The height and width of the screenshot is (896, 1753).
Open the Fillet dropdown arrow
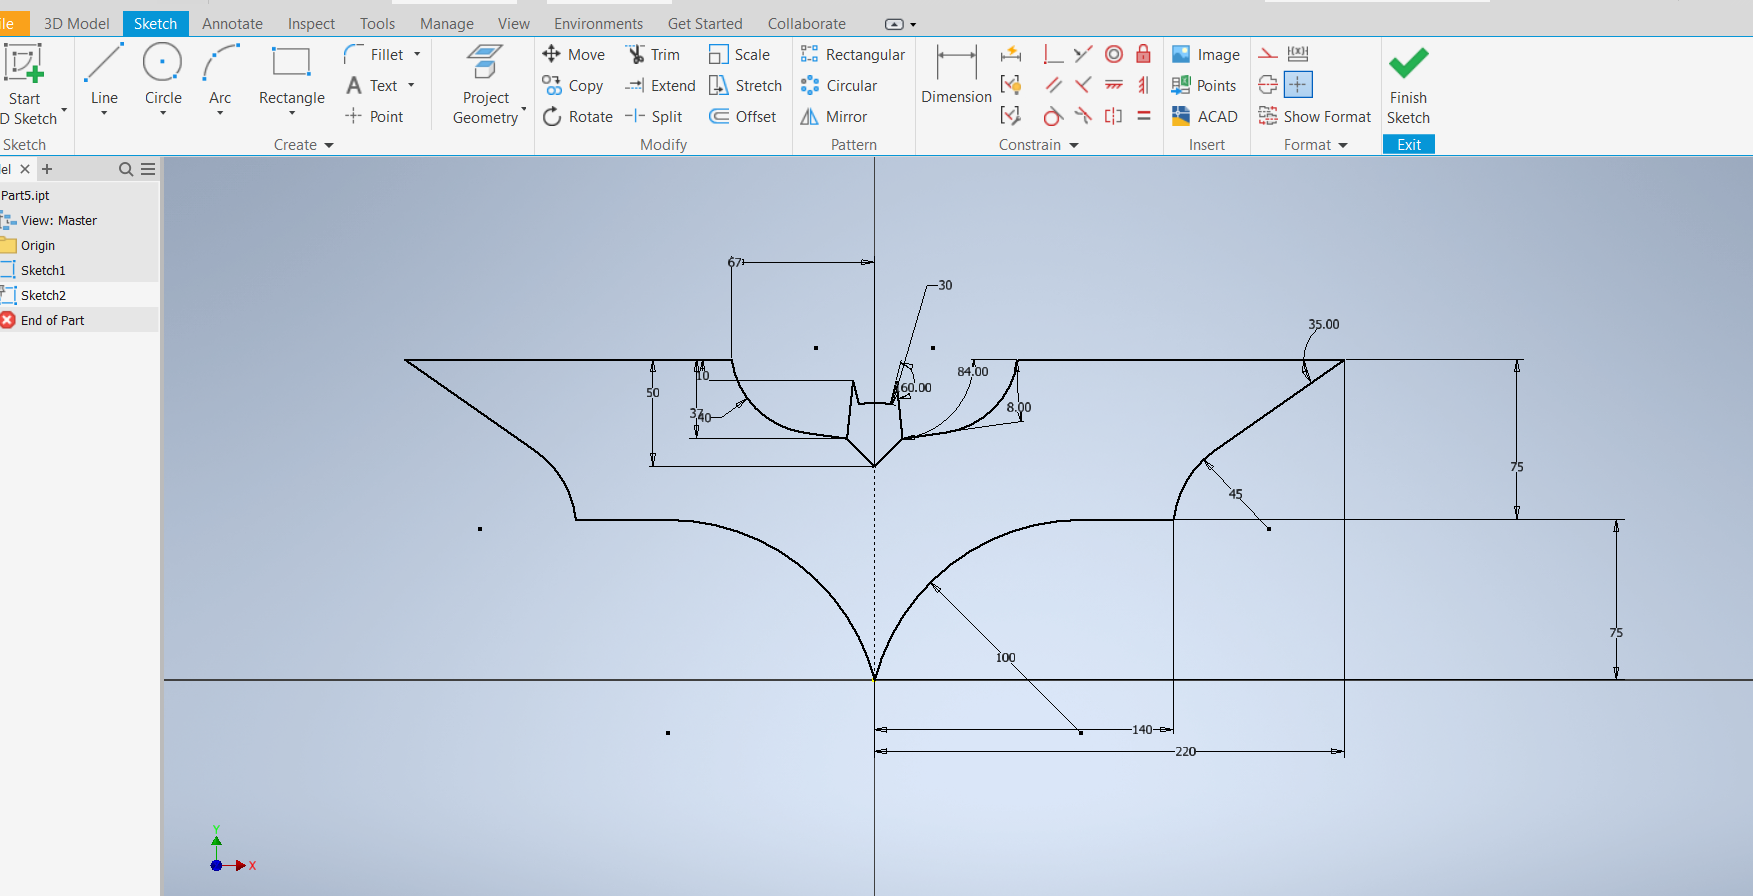pyautogui.click(x=417, y=55)
